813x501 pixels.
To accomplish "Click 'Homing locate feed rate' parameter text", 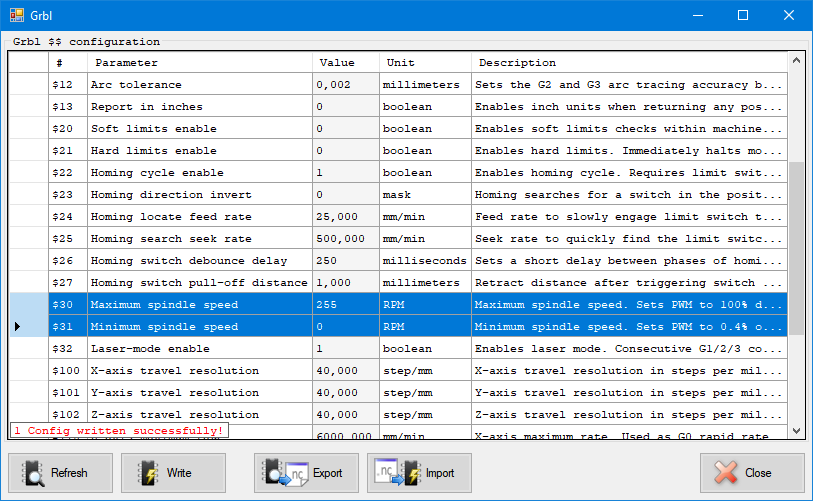I will (x=171, y=217).
